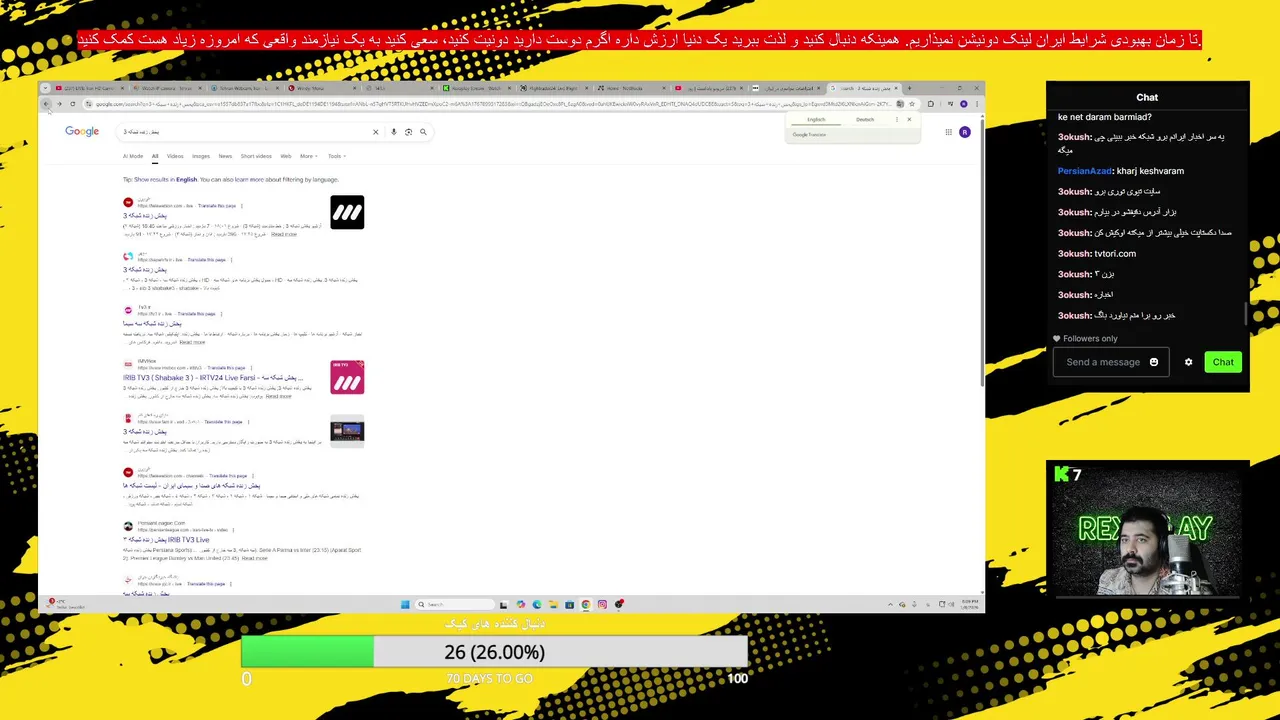This screenshot has height=720, width=1280.
Task: Expand the More search filters dropdown
Action: (x=309, y=156)
